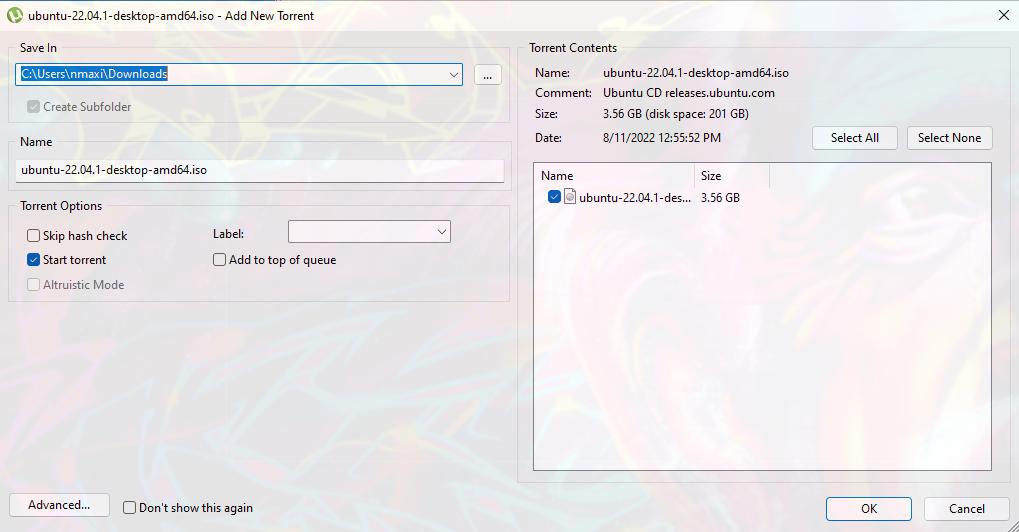The image size is (1019, 532).
Task: Click the Cancel button
Action: pyautogui.click(x=966, y=509)
